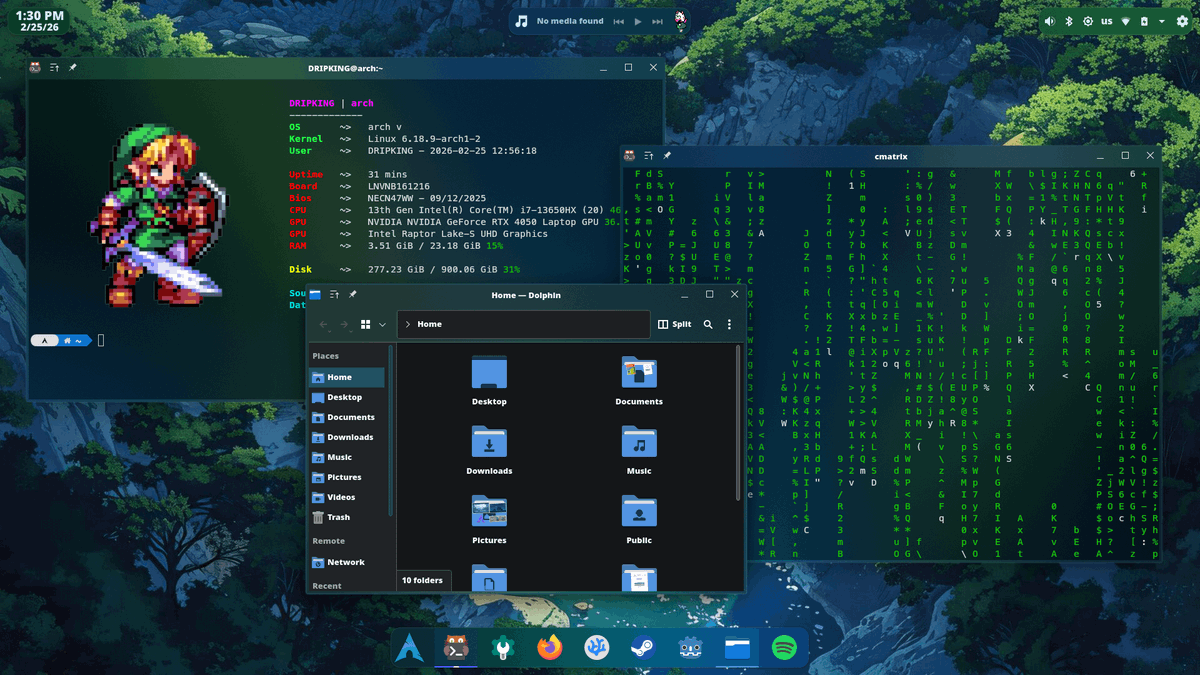Screen dimensions: 1200x675
Task: Select Desktop in Dolphin Places panel
Action: click(347, 397)
